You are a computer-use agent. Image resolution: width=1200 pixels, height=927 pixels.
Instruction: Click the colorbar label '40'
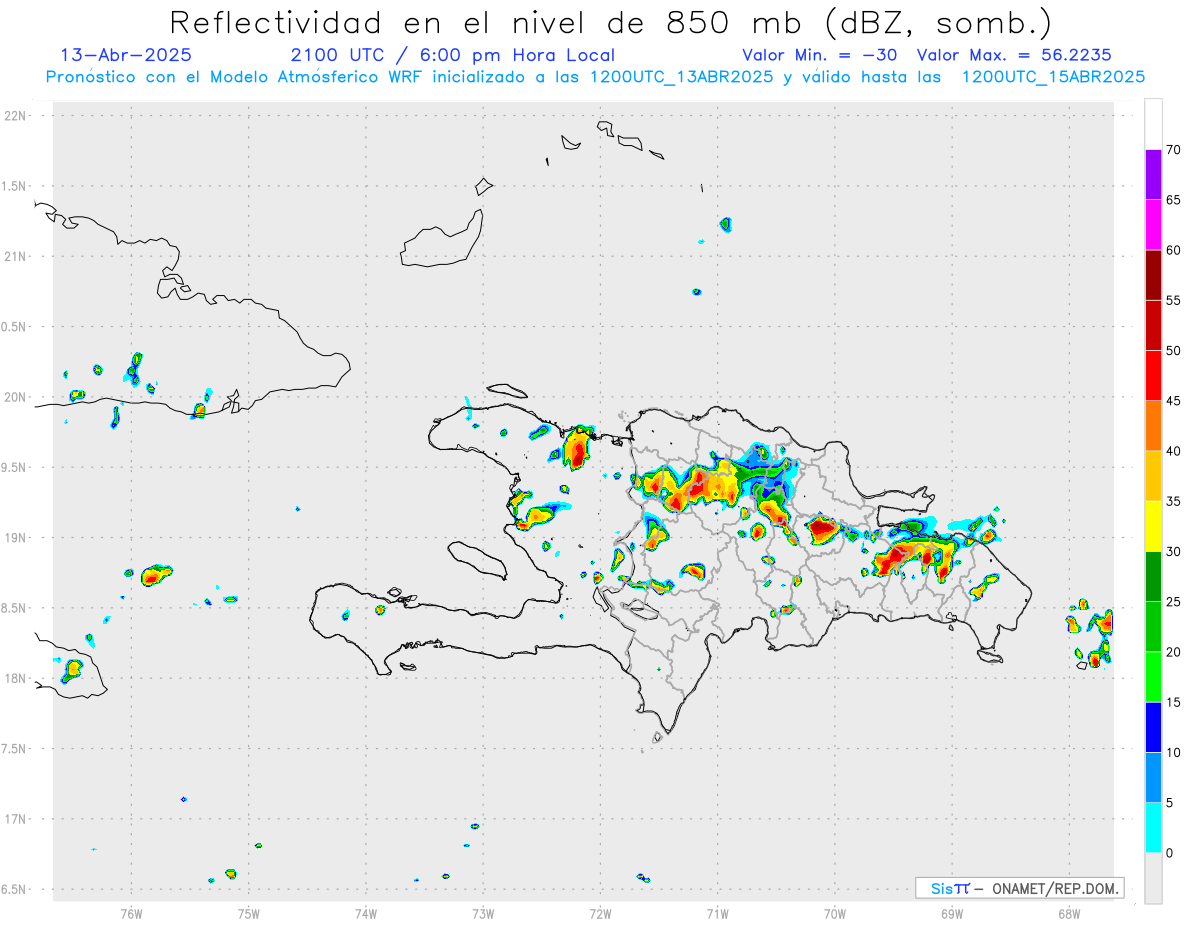pyautogui.click(x=1173, y=451)
